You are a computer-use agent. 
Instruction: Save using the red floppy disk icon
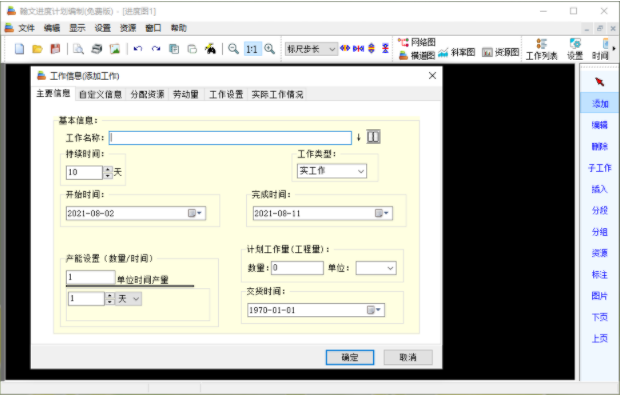[x=55, y=49]
